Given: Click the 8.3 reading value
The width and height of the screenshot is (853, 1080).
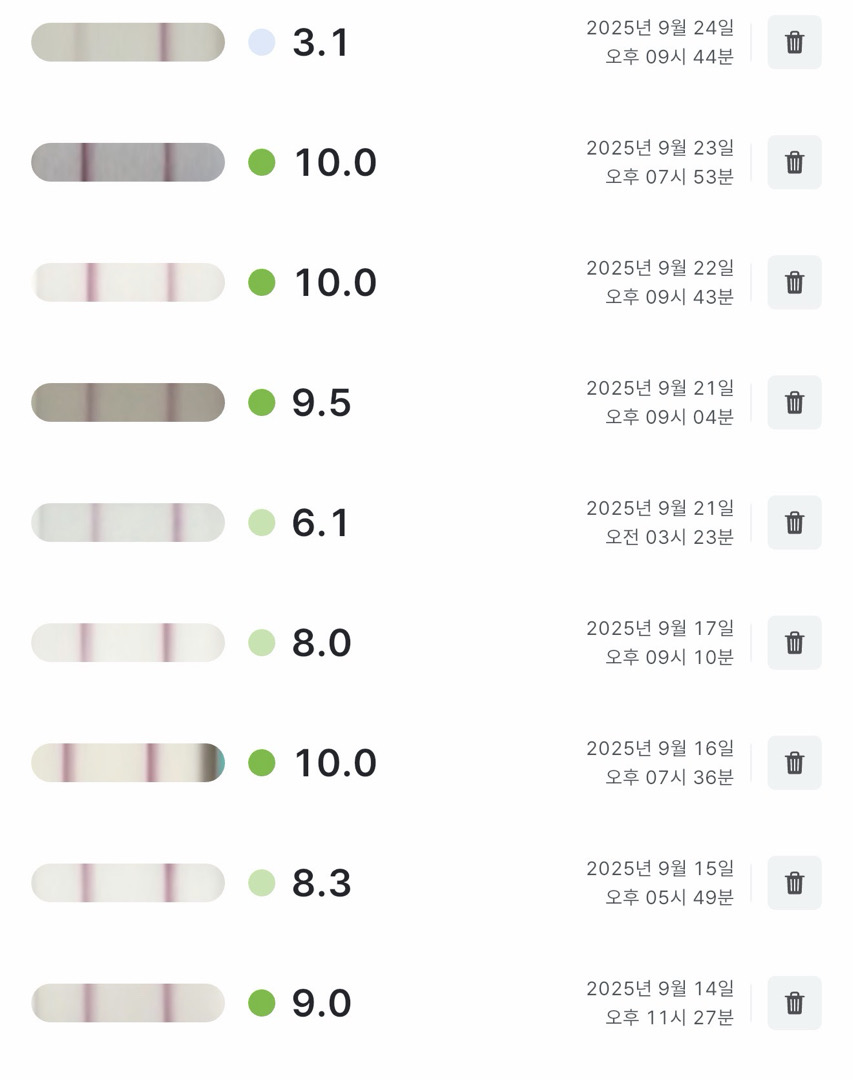Looking at the screenshot, I should [x=321, y=883].
